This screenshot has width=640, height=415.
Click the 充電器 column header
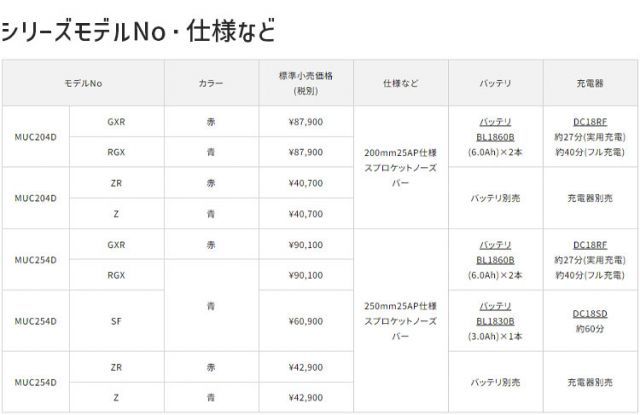tap(586, 83)
